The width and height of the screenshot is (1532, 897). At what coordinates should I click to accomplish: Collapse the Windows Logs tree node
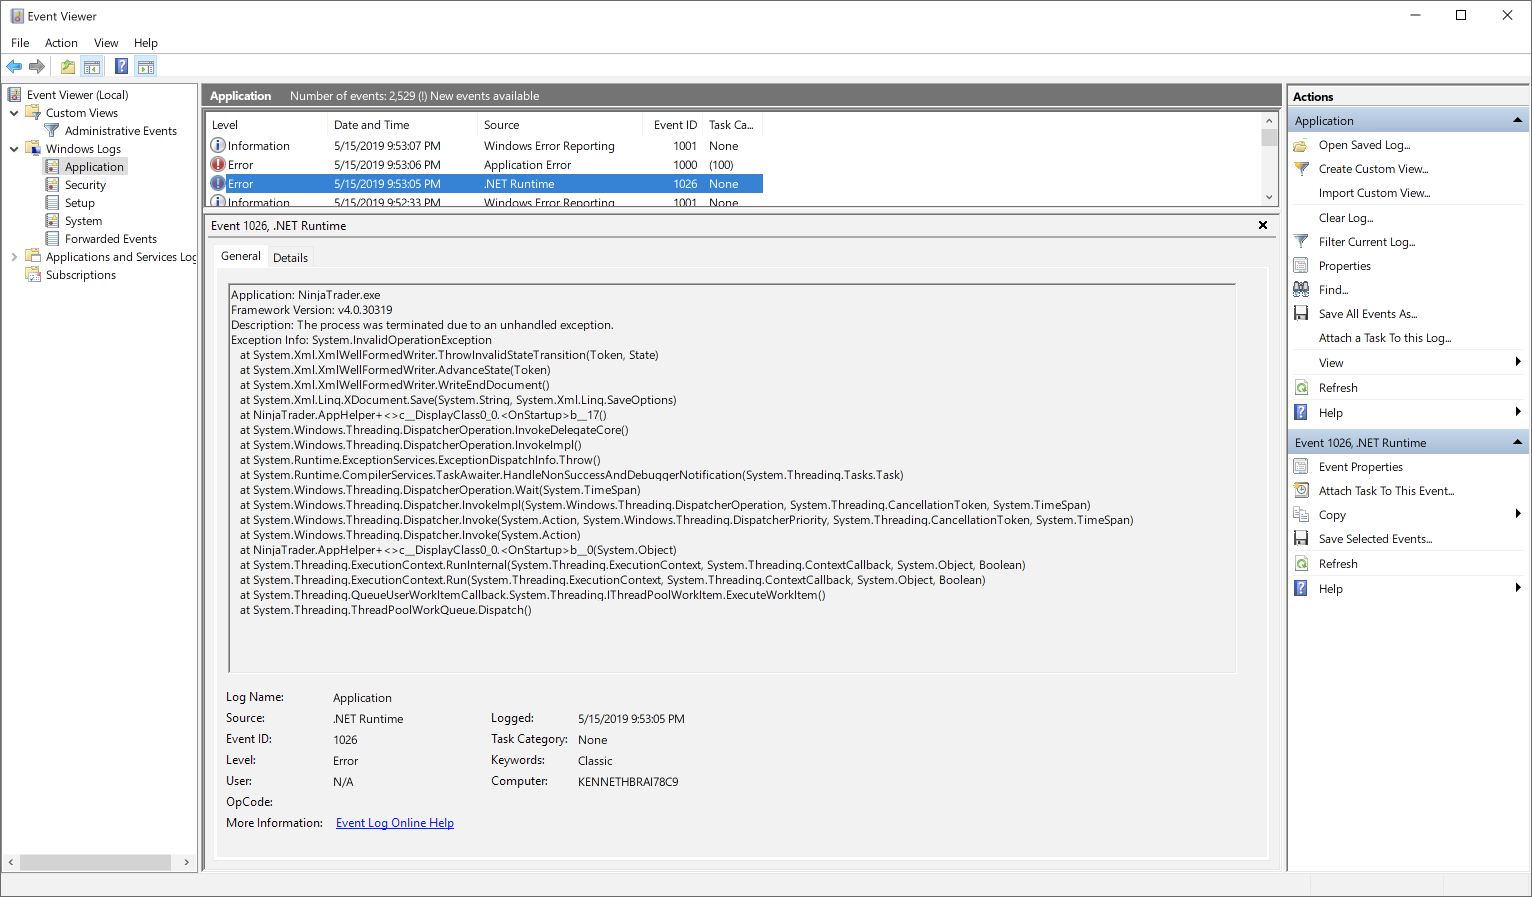point(14,149)
